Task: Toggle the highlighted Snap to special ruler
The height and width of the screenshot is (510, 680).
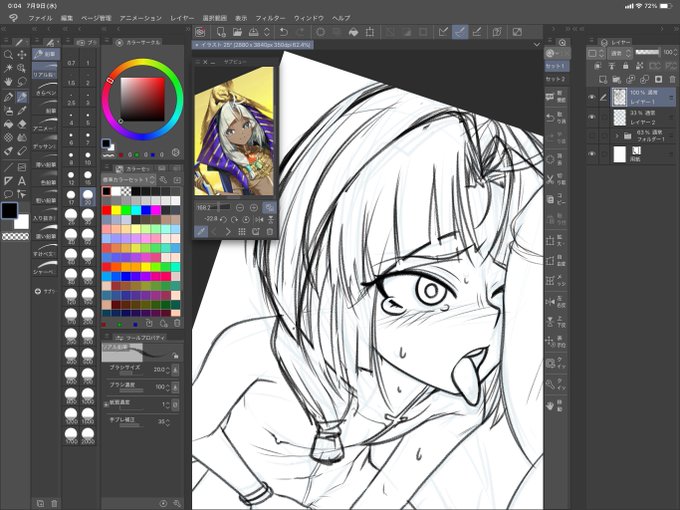Action: pos(460,32)
